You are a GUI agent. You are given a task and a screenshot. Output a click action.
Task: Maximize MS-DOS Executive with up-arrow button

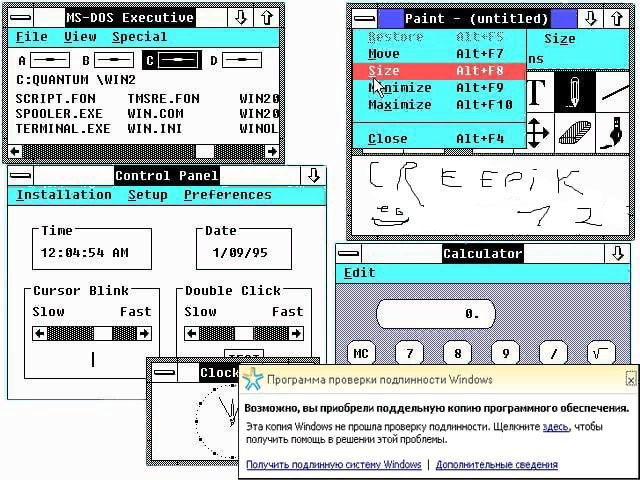coord(267,18)
